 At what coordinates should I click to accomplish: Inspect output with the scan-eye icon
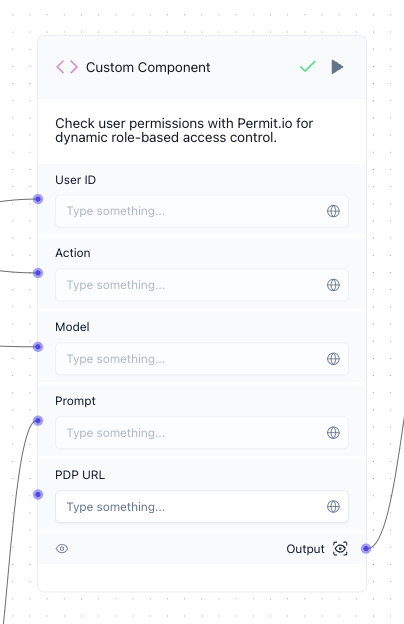(x=340, y=549)
